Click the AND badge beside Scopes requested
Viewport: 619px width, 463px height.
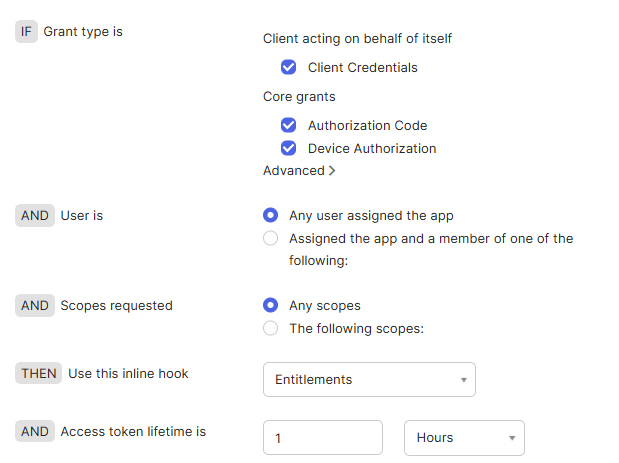point(35,306)
